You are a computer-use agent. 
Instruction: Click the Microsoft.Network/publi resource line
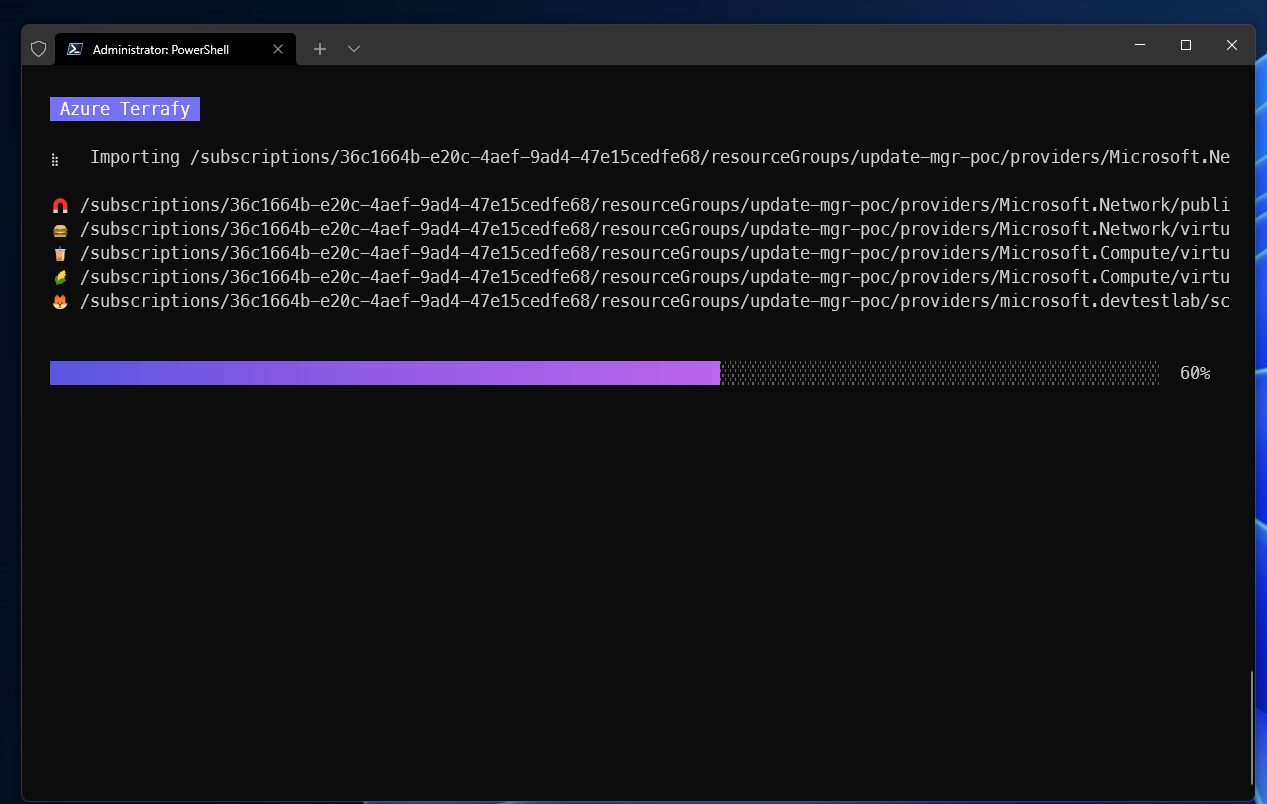point(655,205)
